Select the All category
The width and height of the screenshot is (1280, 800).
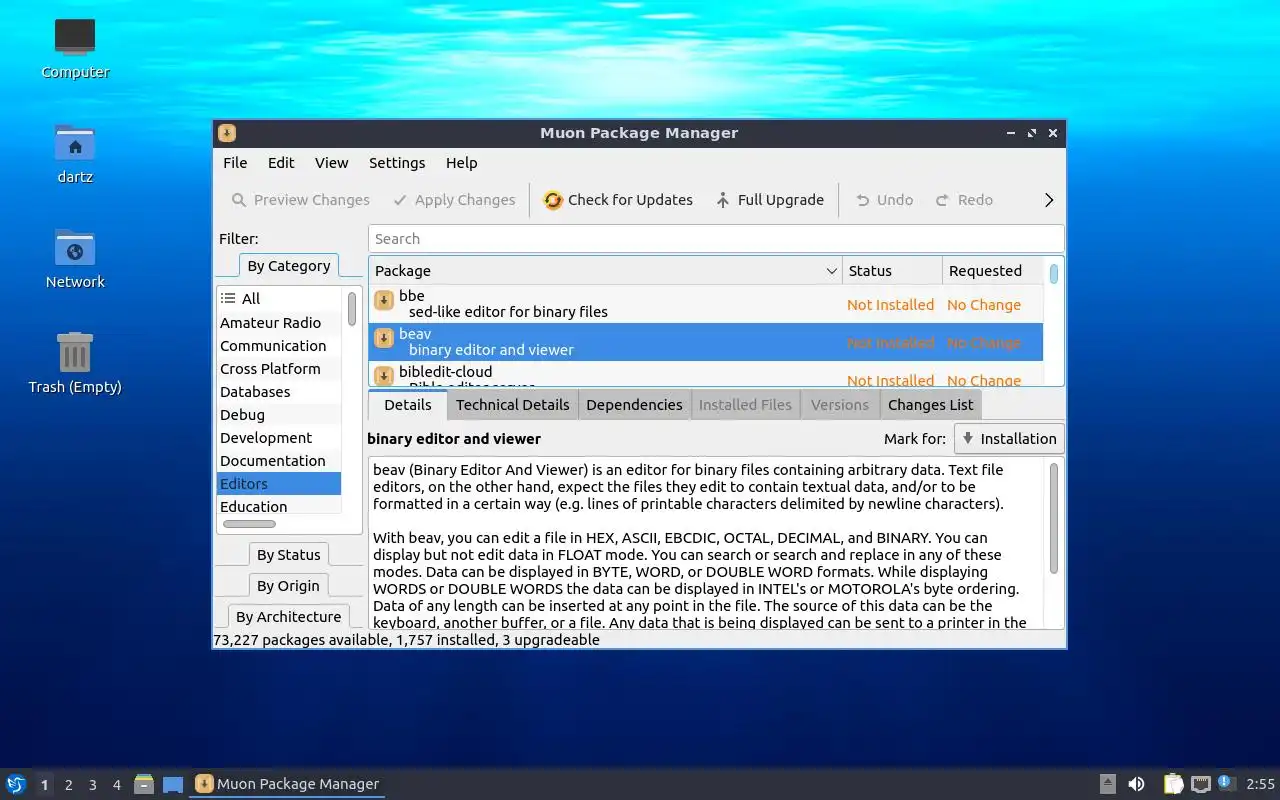(280, 299)
